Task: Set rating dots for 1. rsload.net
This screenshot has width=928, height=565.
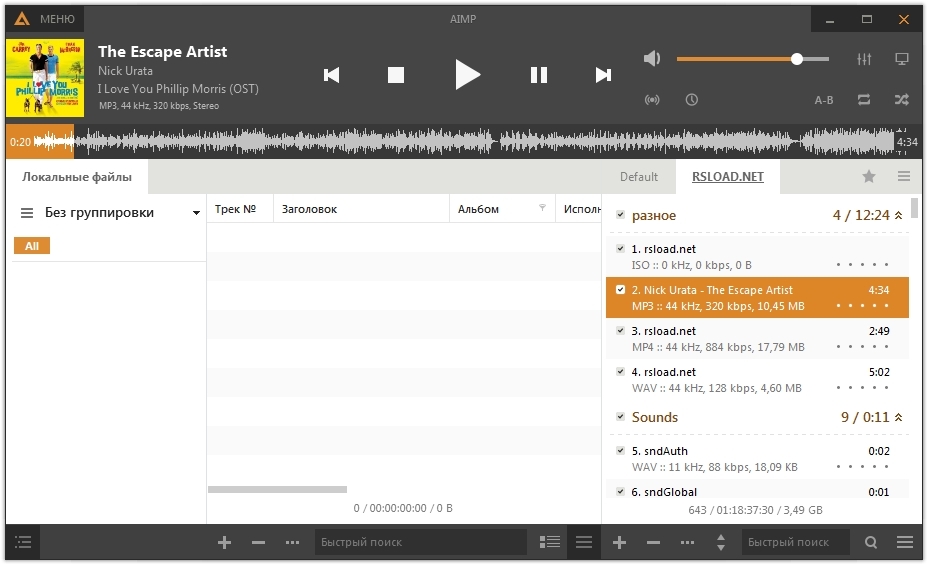Action: [862, 265]
